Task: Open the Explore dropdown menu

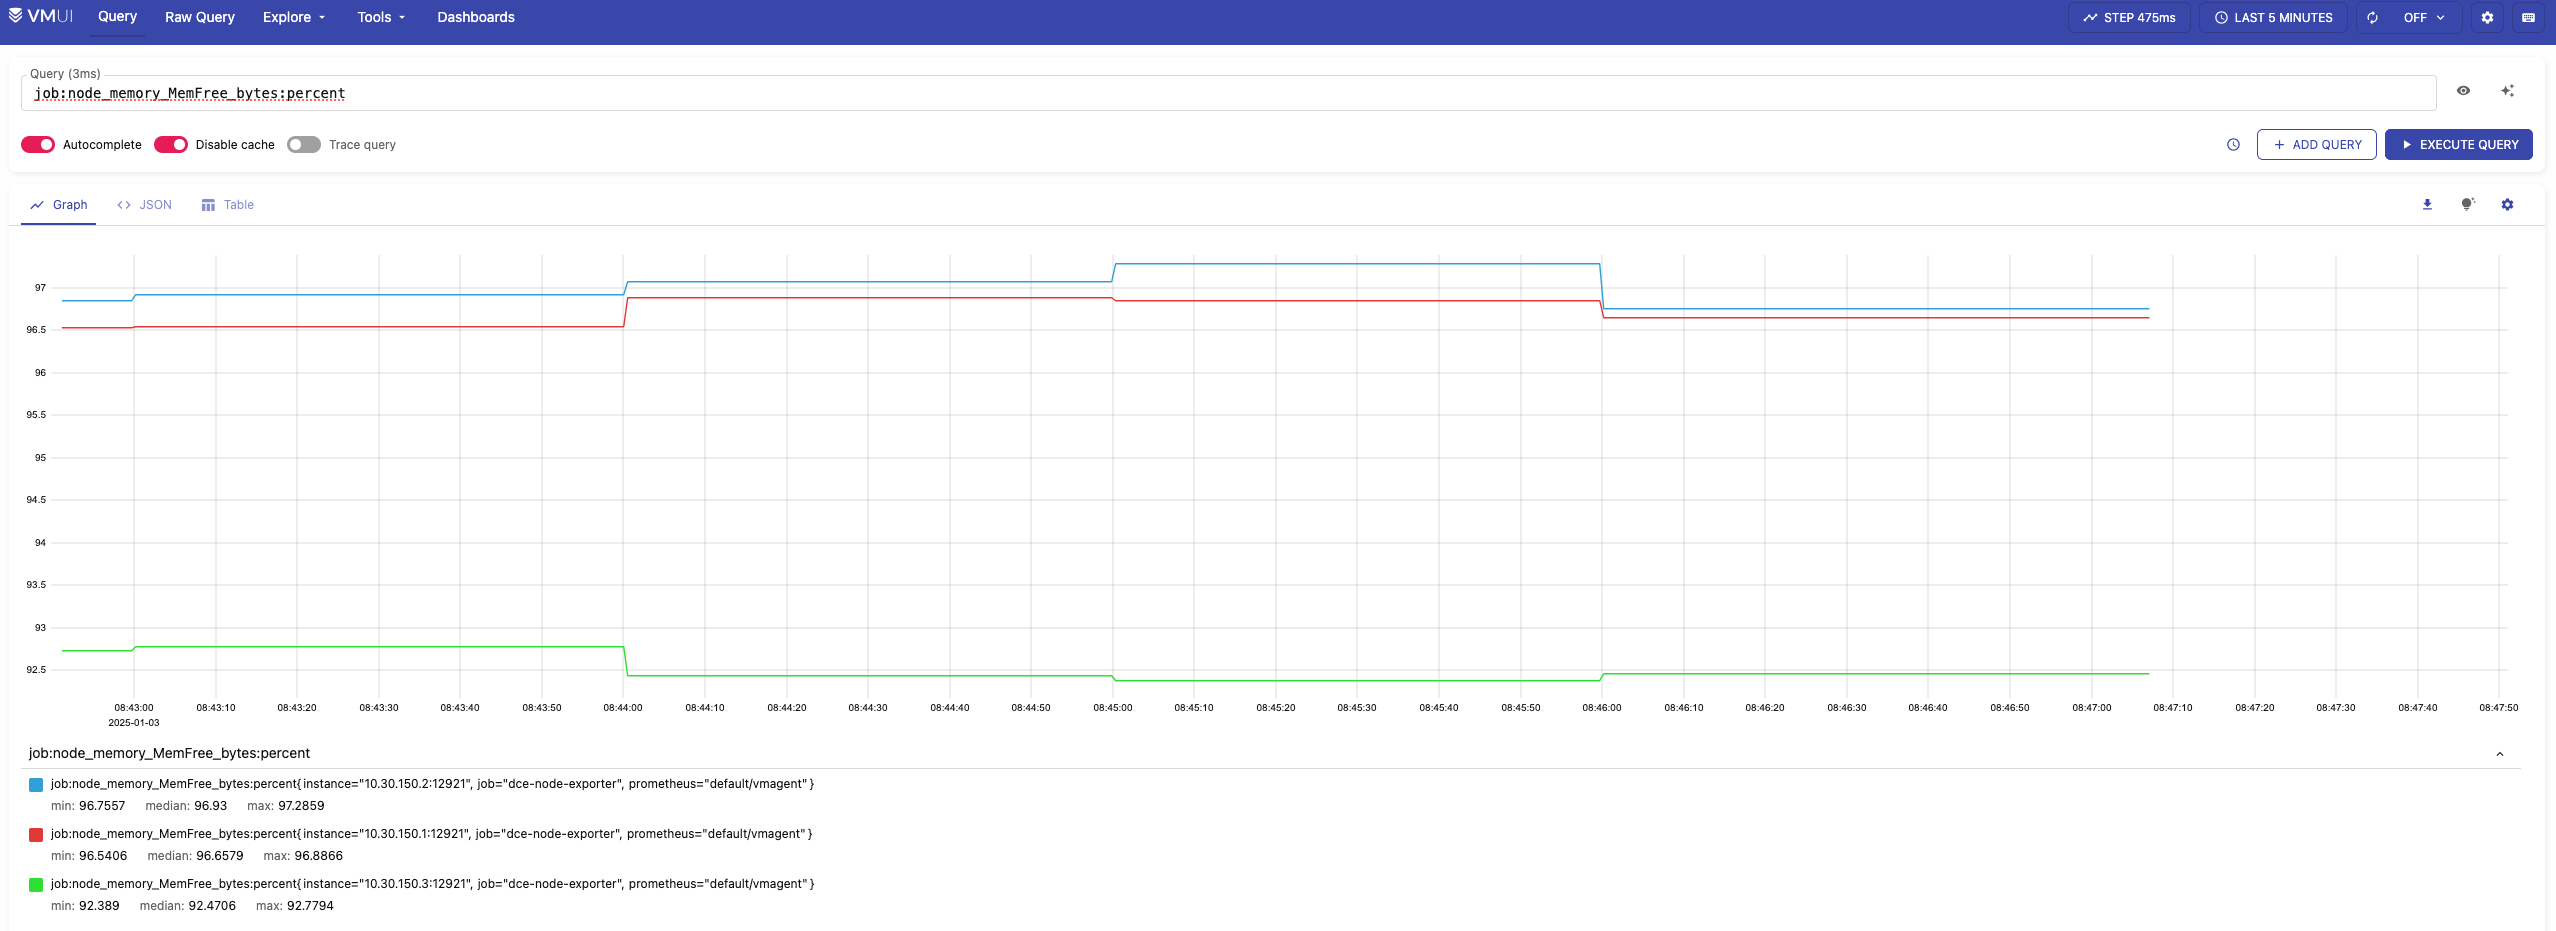Action: tap(294, 18)
